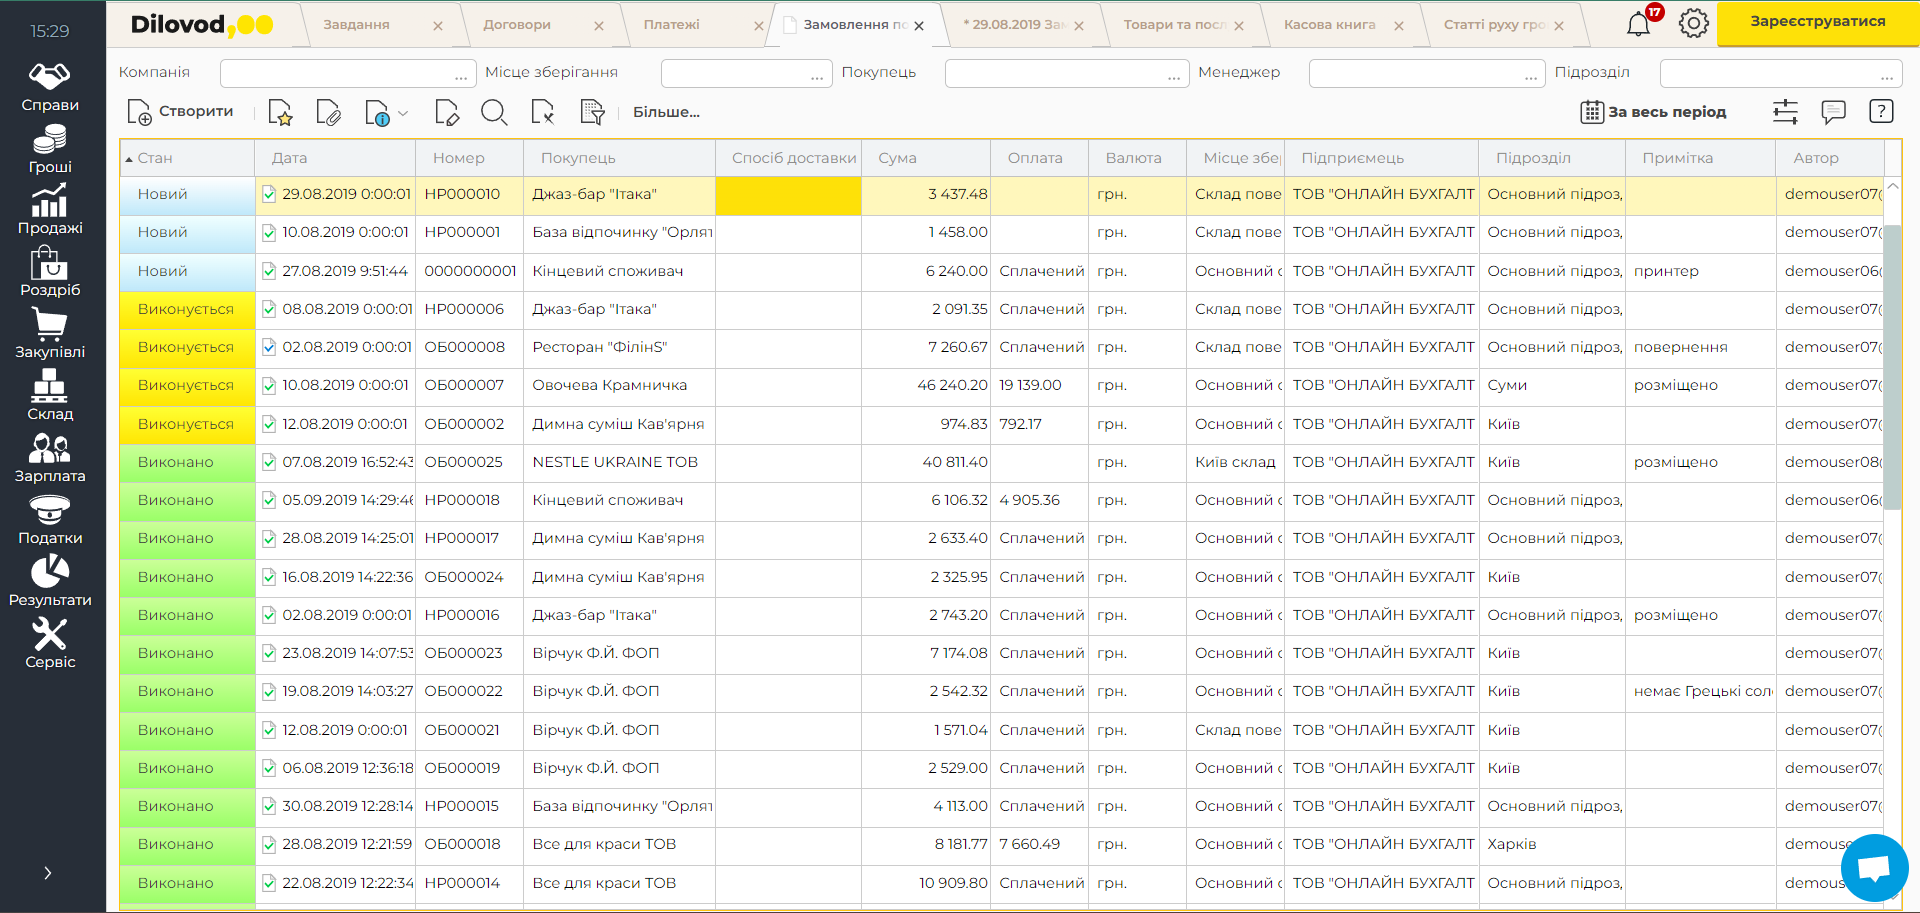
Task: Open the Результати sidebar section
Action: click(50, 582)
